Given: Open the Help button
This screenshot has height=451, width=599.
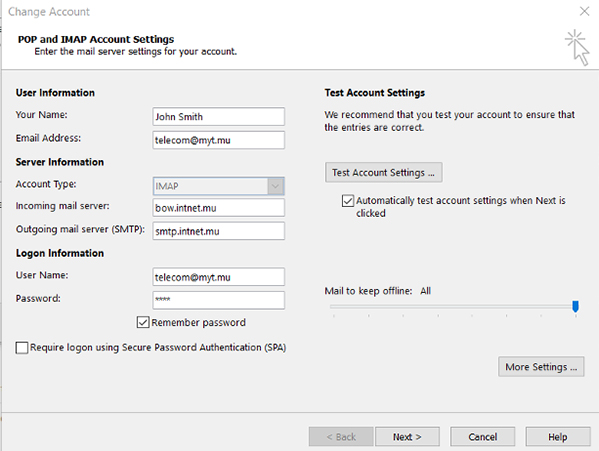Looking at the screenshot, I should click(558, 437).
